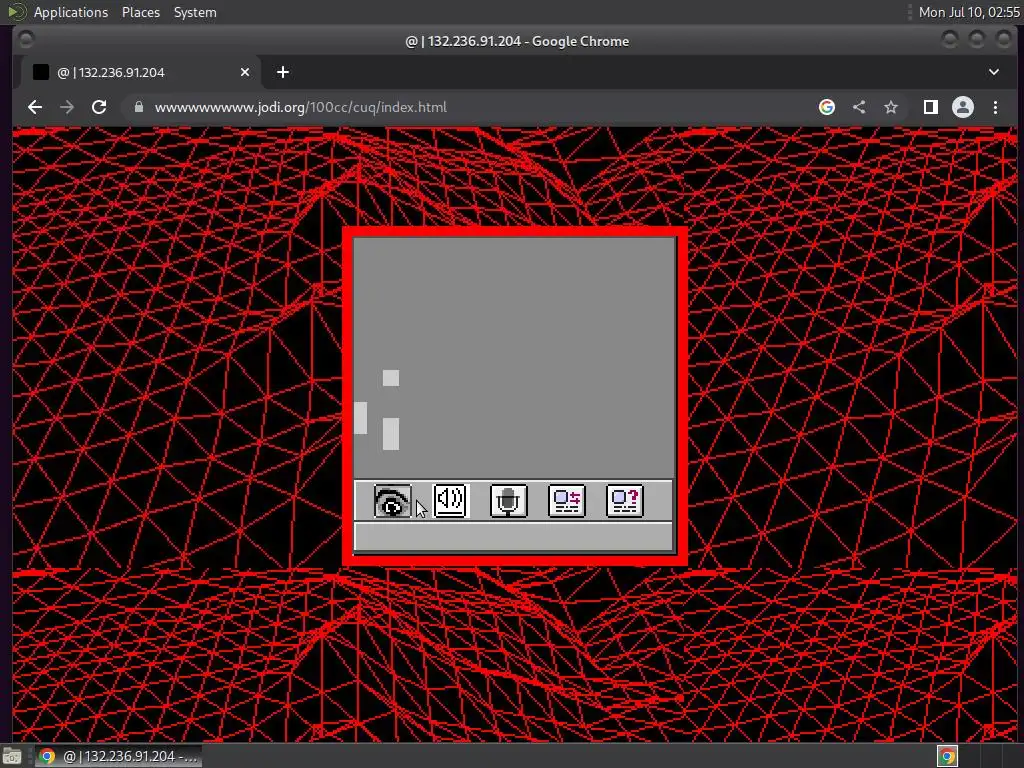This screenshot has height=768, width=1024.
Task: View site information lock icon
Action: point(138,106)
